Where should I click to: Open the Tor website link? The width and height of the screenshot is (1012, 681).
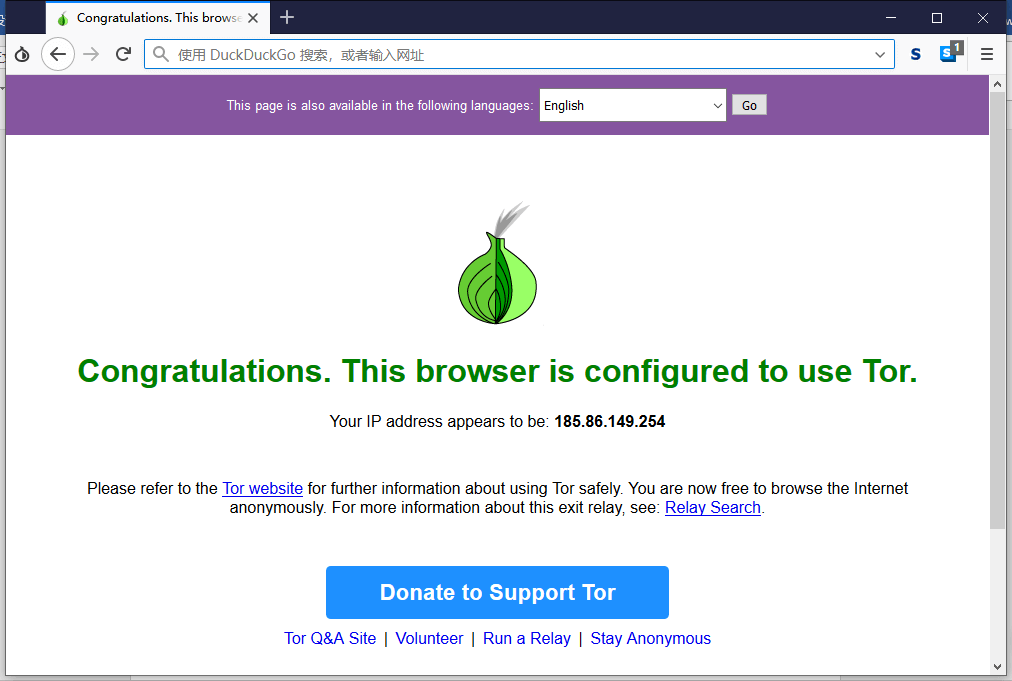click(x=263, y=489)
